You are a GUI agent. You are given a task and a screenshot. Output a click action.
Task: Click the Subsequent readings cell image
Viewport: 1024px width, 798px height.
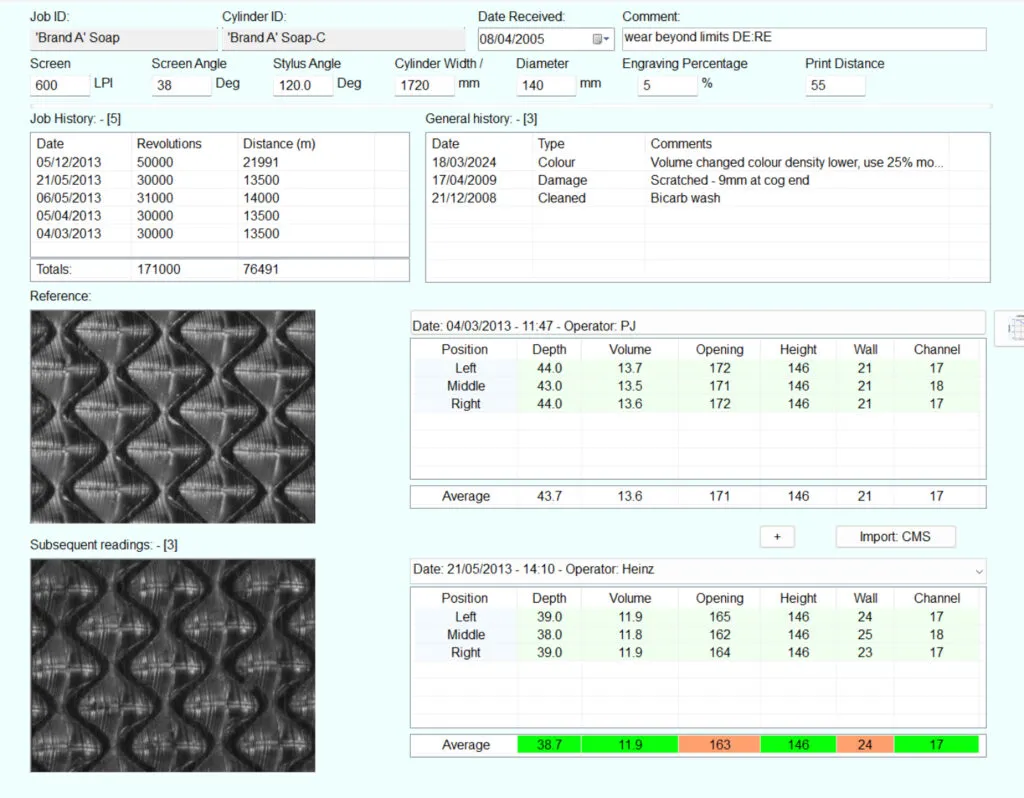point(172,664)
